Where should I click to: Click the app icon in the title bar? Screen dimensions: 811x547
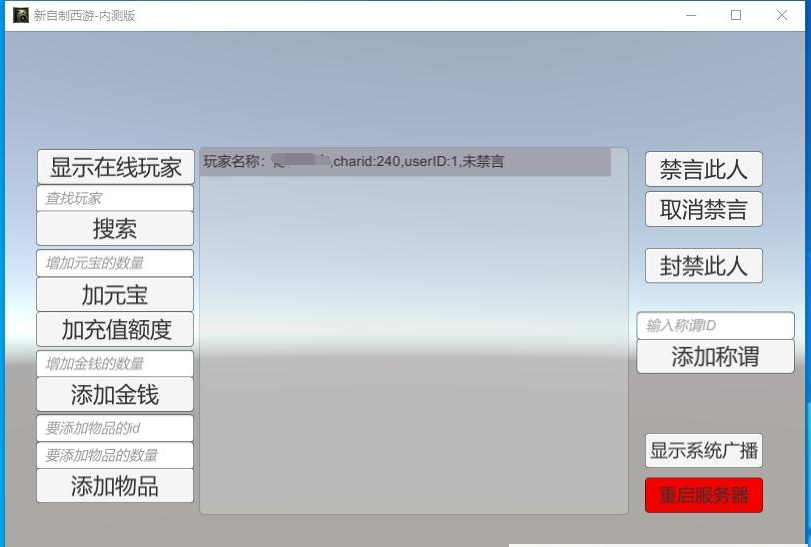20,15
